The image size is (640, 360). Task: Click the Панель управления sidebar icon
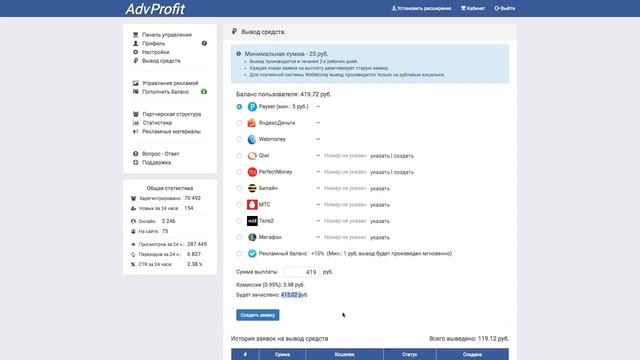click(136, 35)
